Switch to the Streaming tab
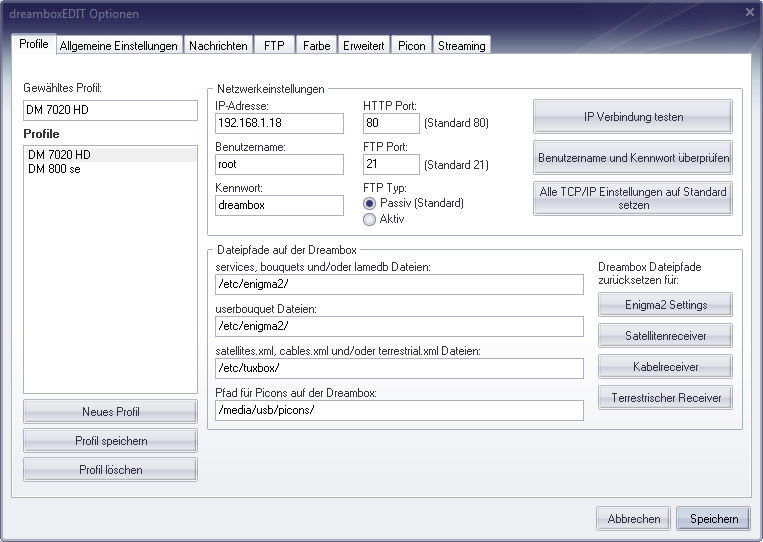Image resolution: width=763 pixels, height=542 pixels. (x=461, y=46)
